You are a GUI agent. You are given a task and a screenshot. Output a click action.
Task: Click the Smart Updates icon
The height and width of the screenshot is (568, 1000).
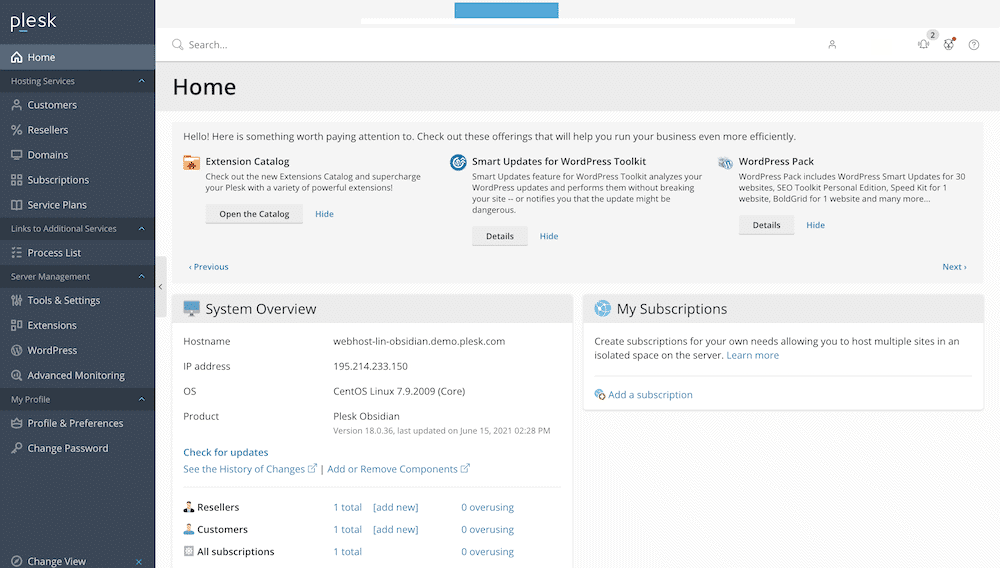coord(458,163)
